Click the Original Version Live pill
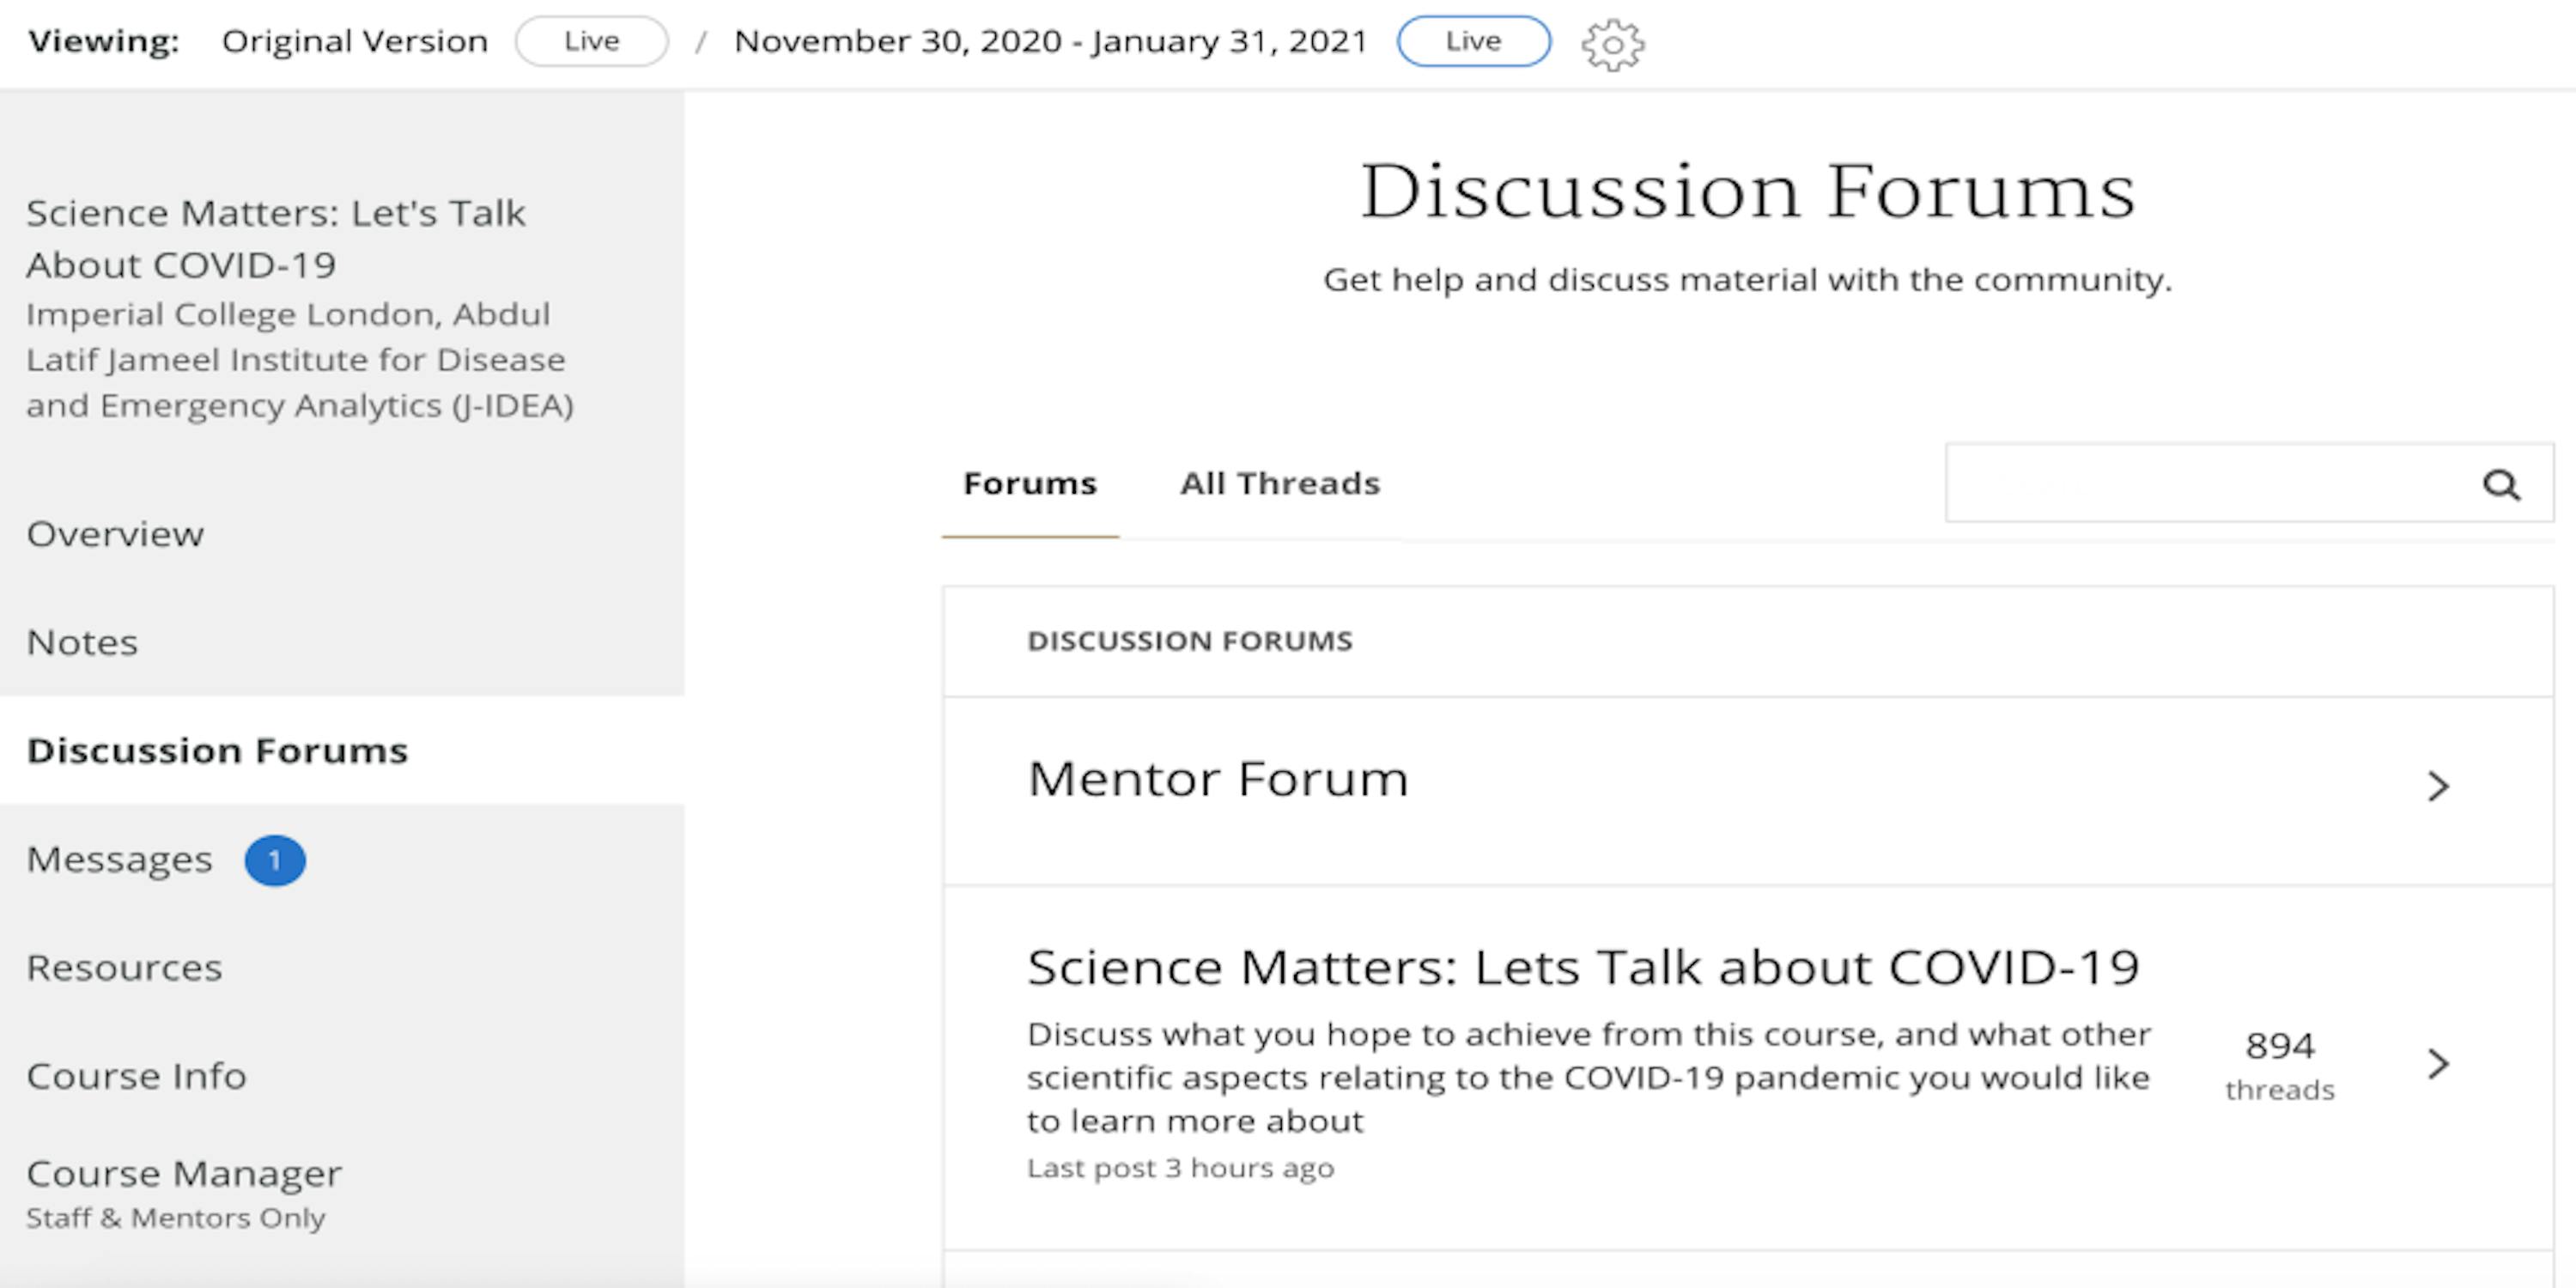This screenshot has height=1288, width=2576. 591,41
